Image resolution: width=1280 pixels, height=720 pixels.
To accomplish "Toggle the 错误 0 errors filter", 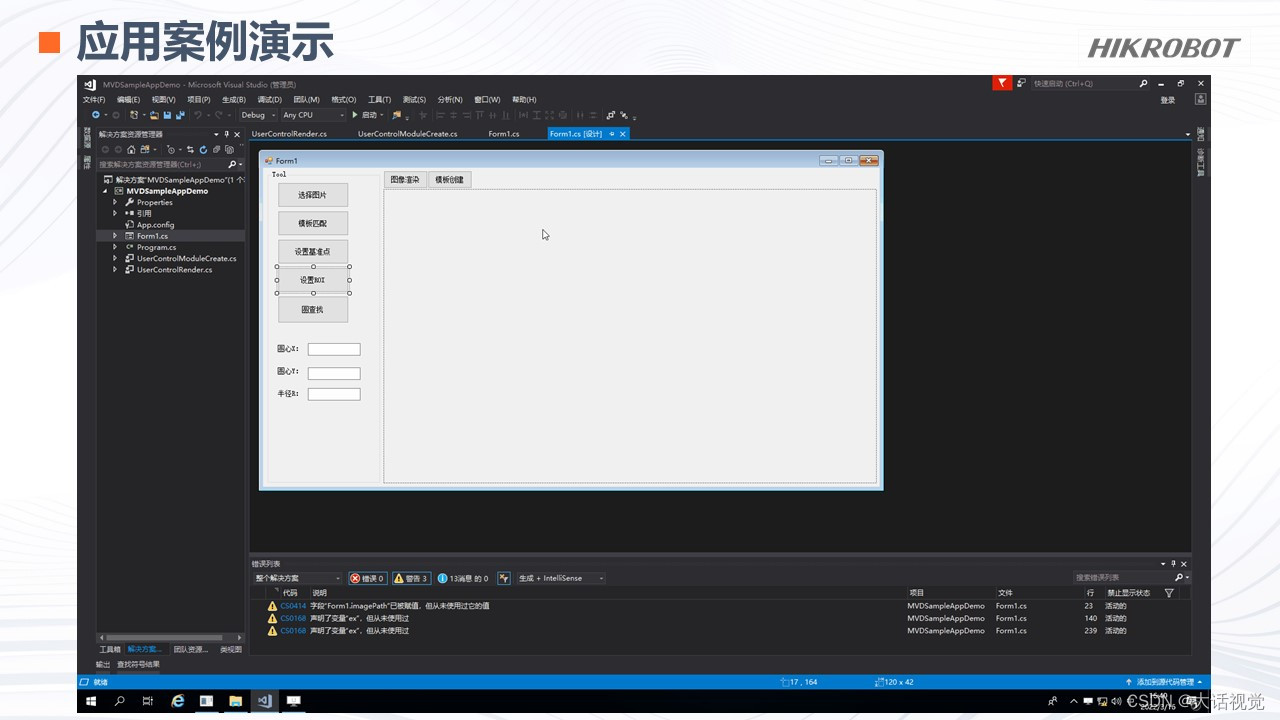I will pyautogui.click(x=368, y=578).
